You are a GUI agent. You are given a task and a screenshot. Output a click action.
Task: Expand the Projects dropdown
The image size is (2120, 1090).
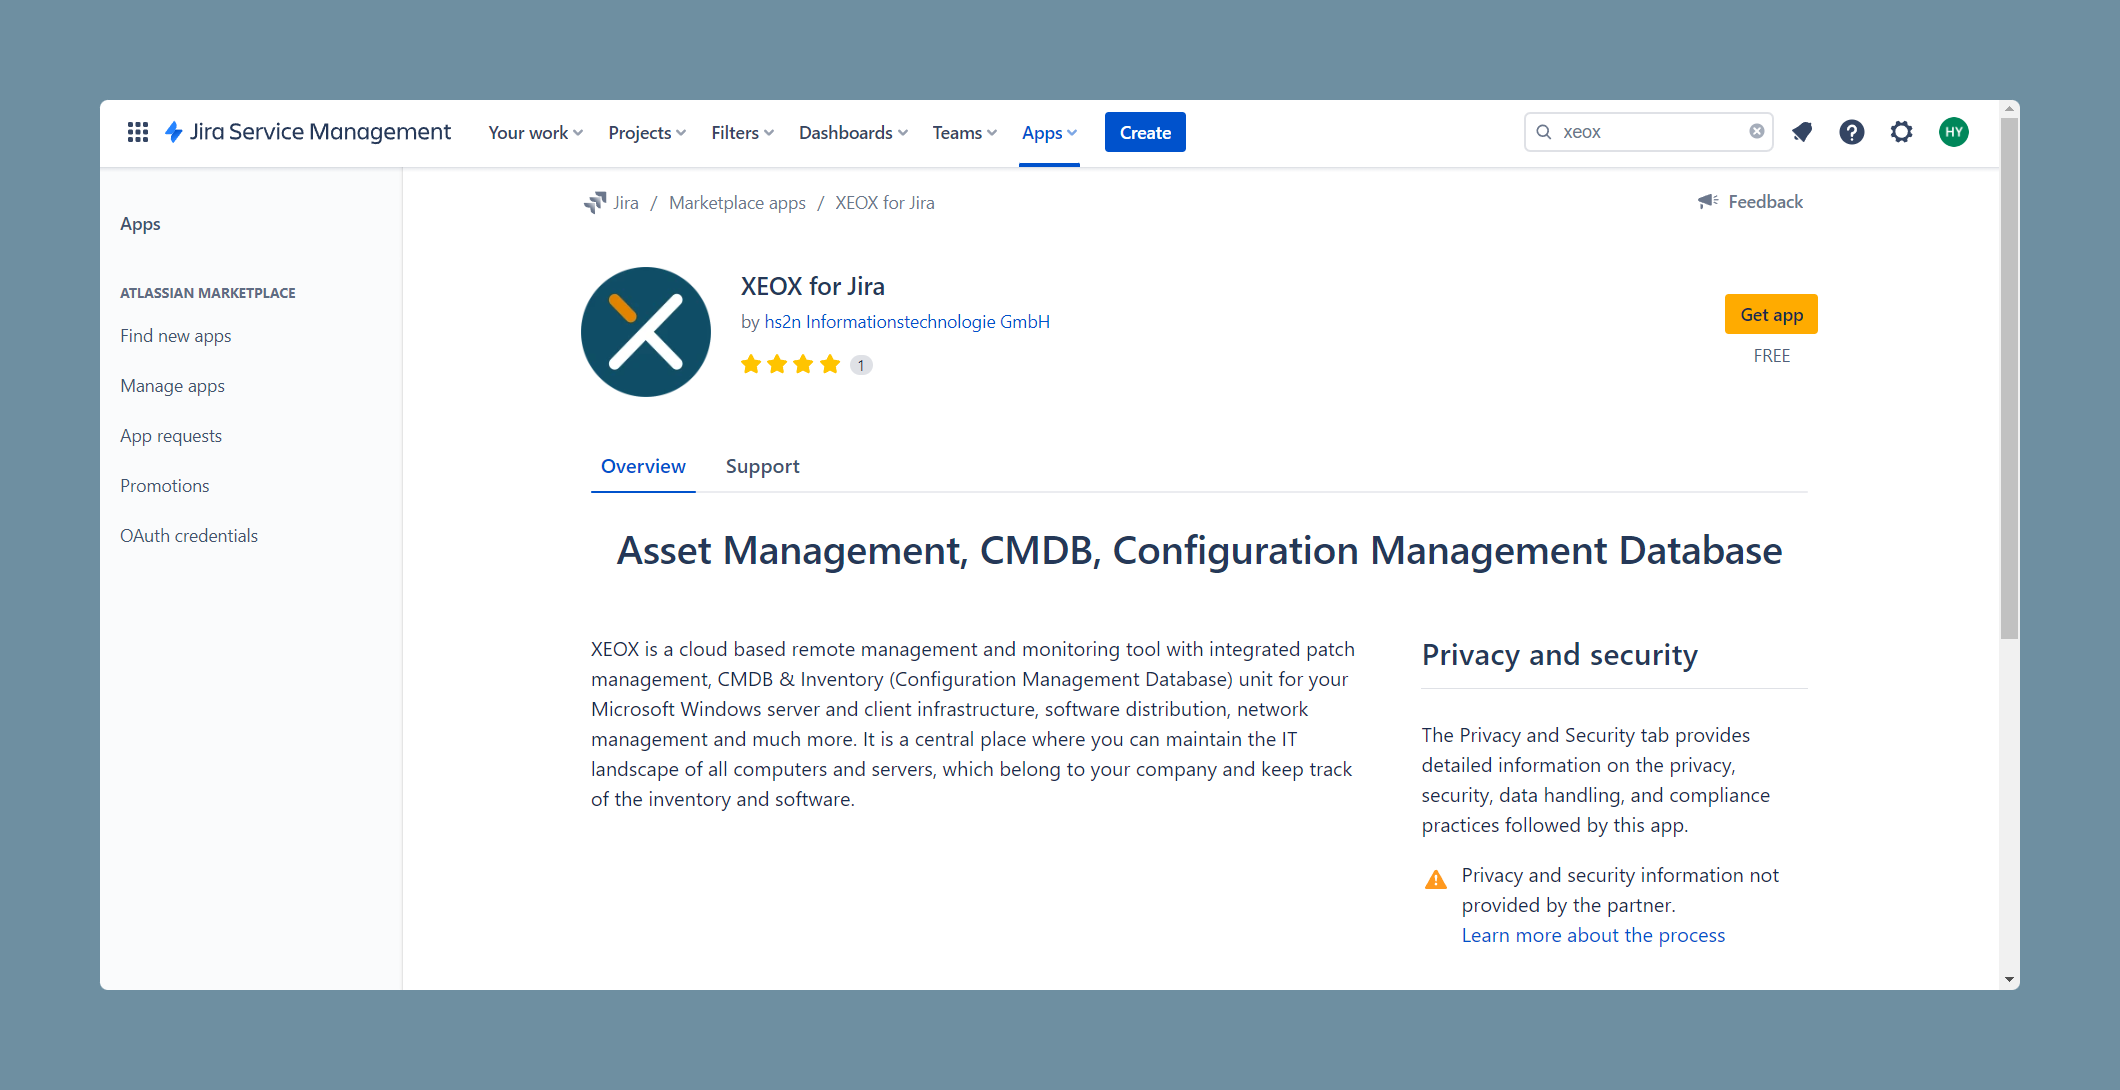pos(647,133)
